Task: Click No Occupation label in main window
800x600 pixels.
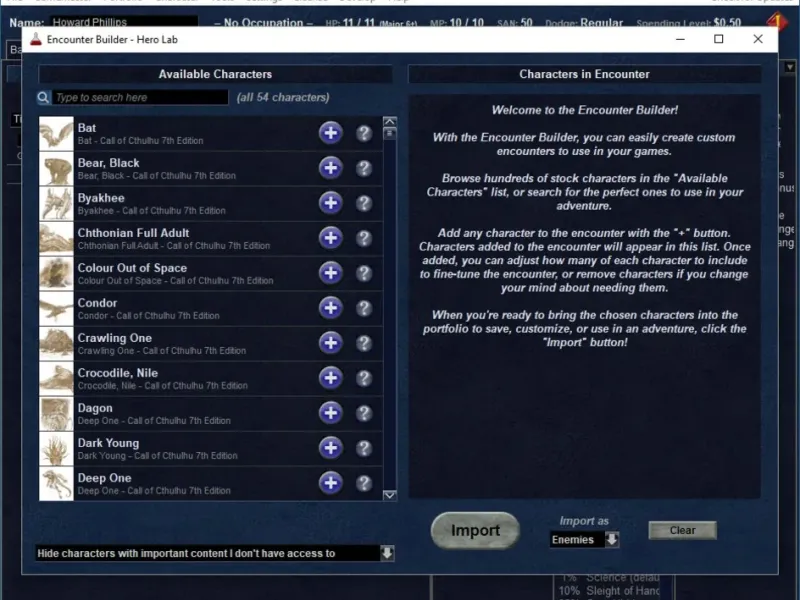Action: [x=263, y=22]
